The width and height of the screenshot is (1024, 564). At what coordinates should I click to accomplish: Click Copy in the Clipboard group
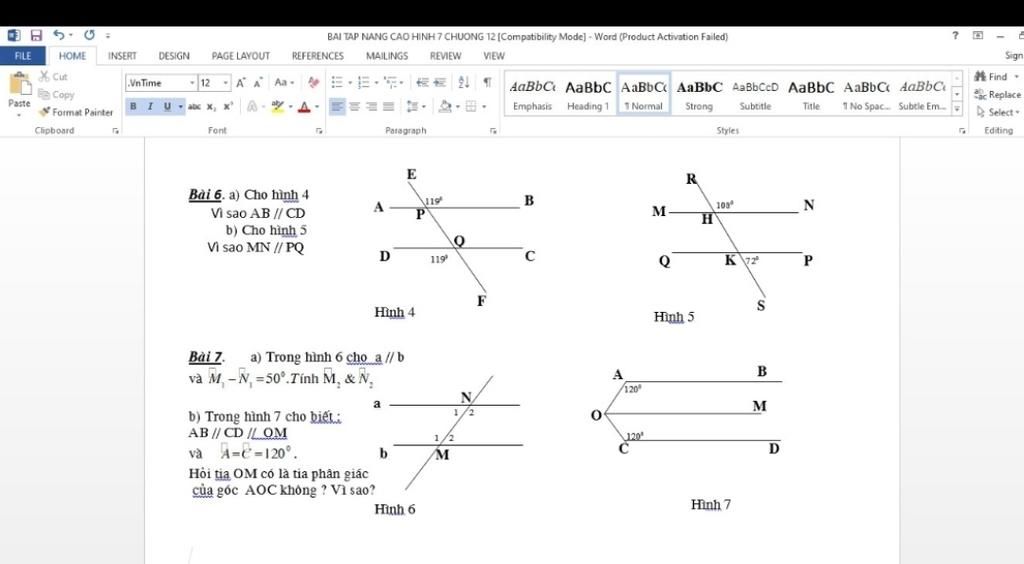56,95
